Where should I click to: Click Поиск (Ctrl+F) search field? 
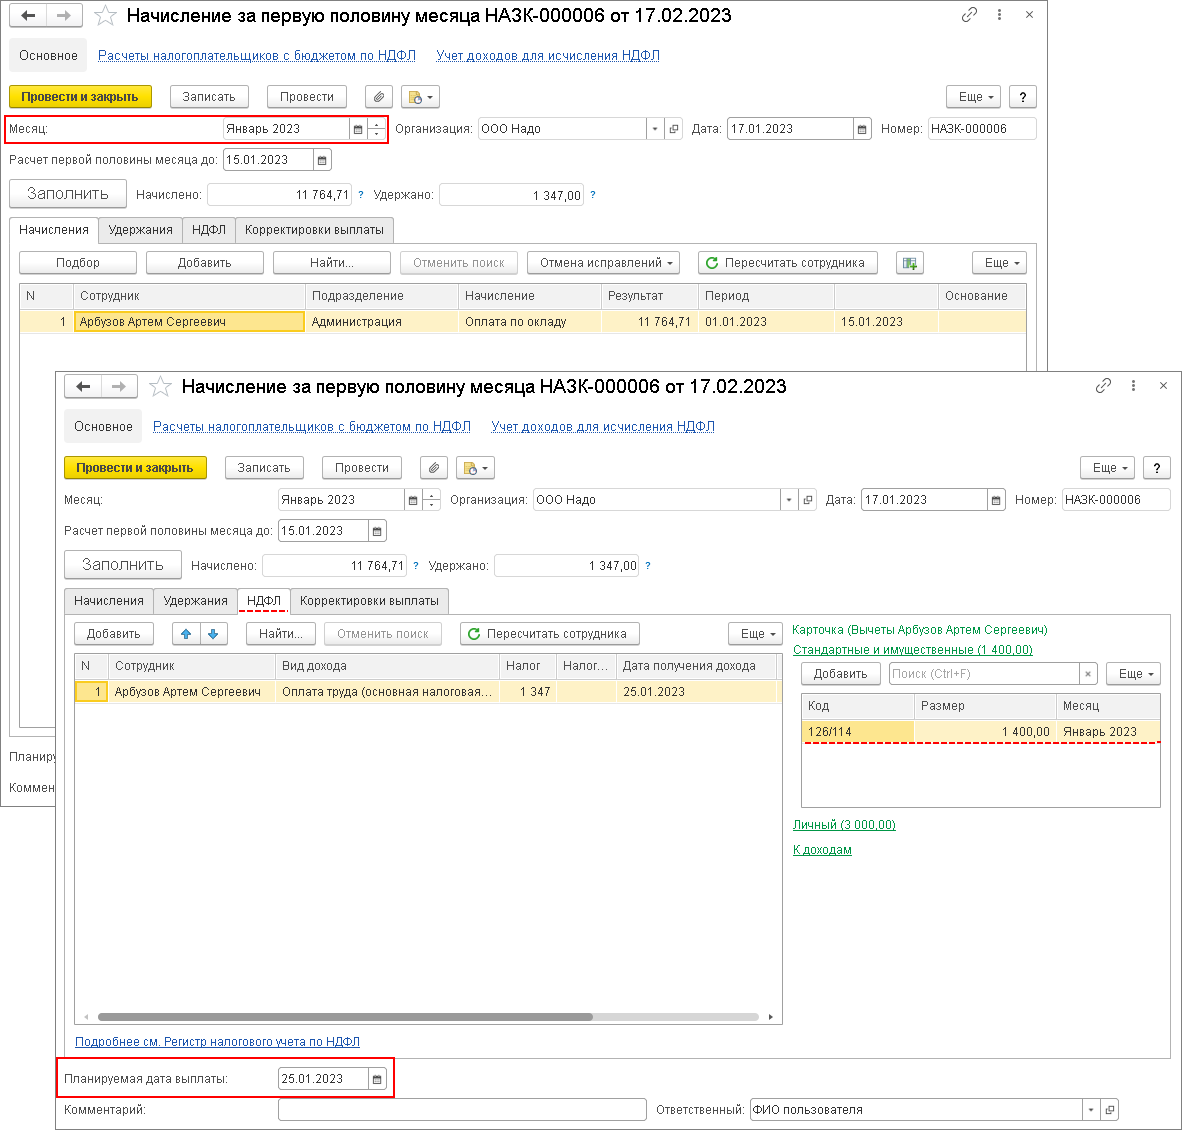984,674
